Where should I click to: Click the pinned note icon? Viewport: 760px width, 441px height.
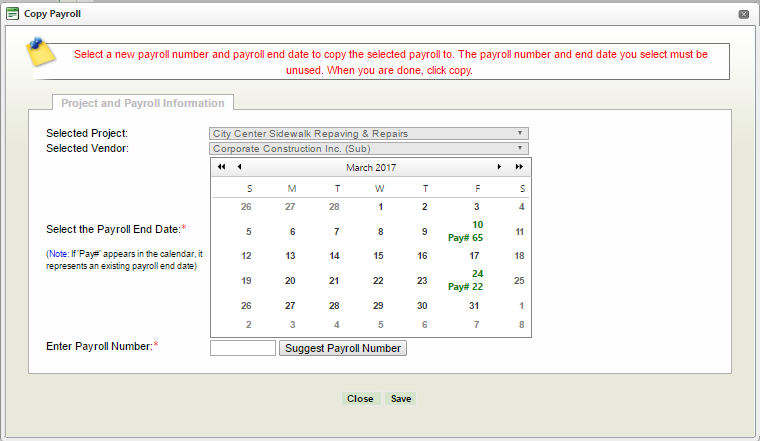click(41, 51)
